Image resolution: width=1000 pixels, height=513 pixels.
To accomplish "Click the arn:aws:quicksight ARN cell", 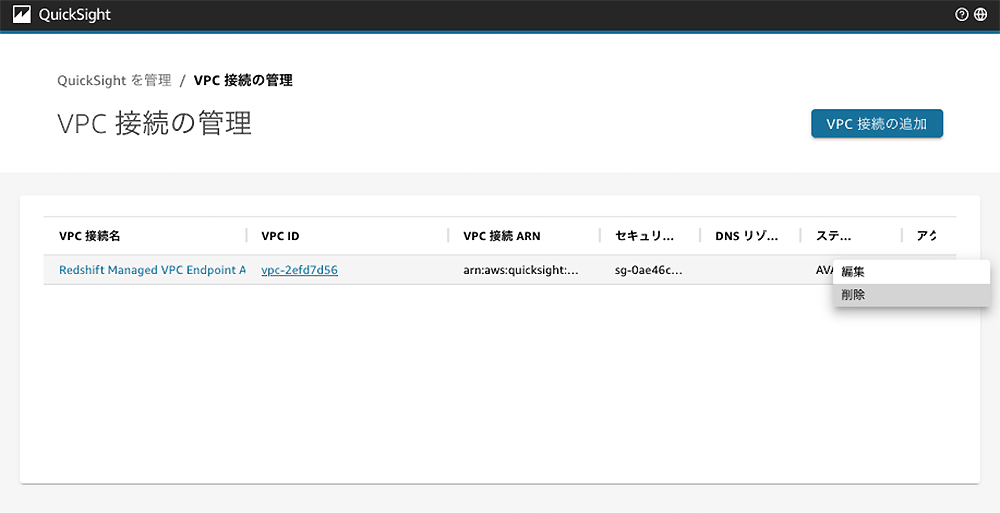I will [521, 270].
